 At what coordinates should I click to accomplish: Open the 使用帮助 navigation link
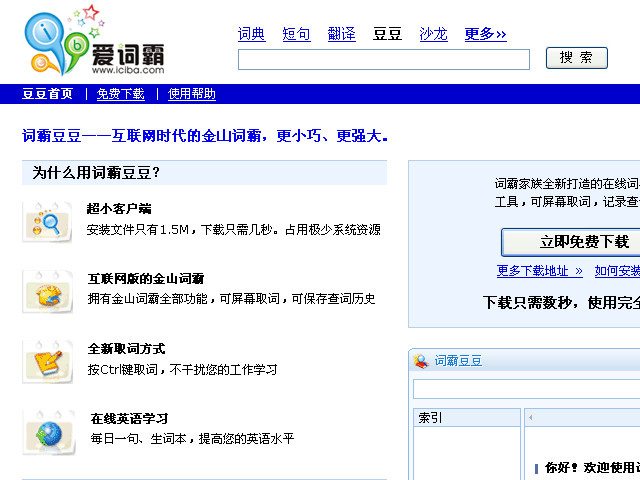tap(191, 94)
